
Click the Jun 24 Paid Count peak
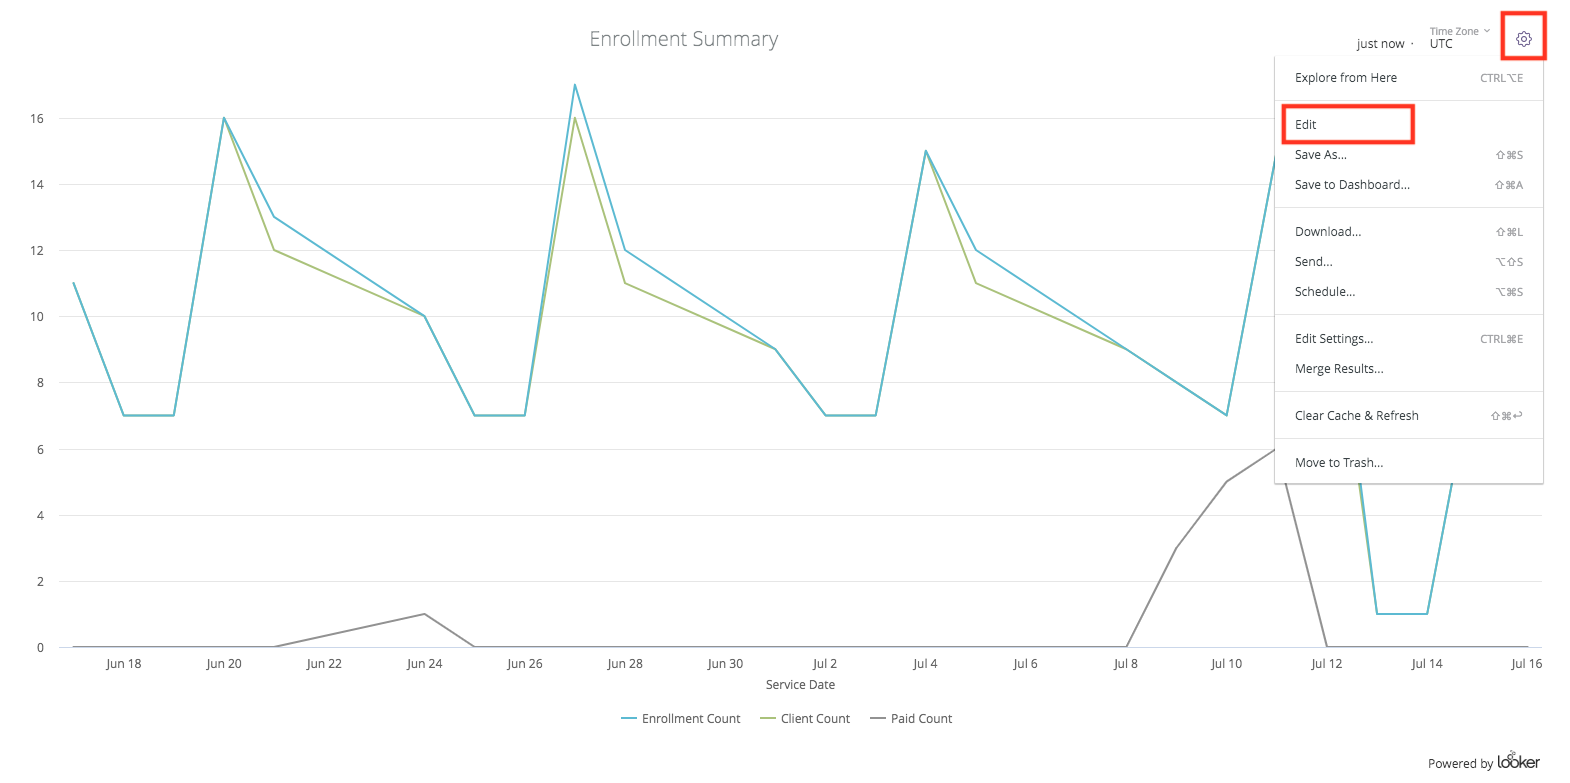pos(424,614)
